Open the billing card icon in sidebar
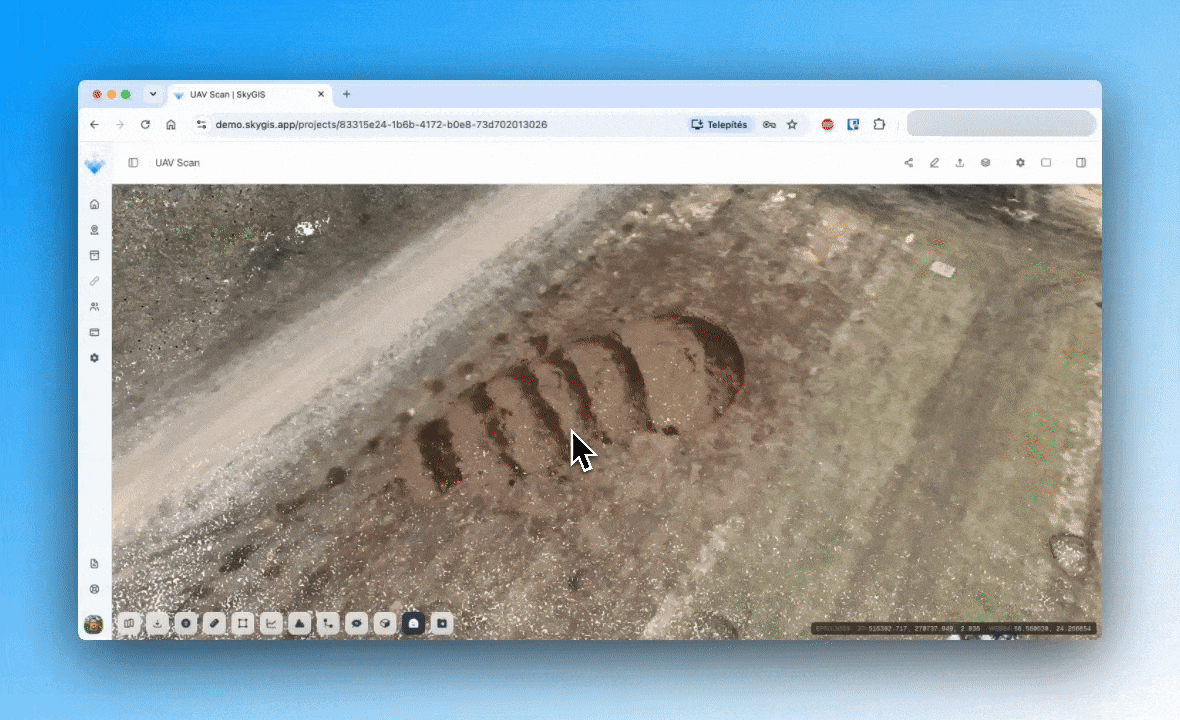This screenshot has height=720, width=1180. [x=94, y=332]
